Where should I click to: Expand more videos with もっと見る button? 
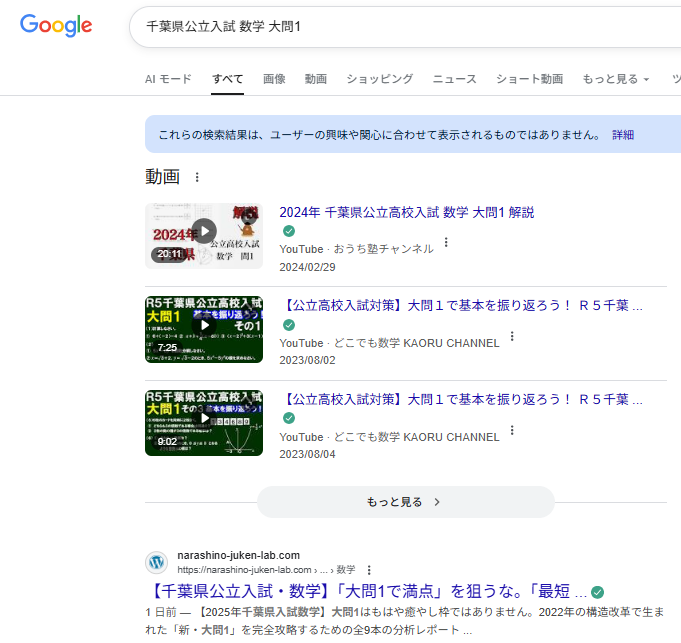(405, 502)
